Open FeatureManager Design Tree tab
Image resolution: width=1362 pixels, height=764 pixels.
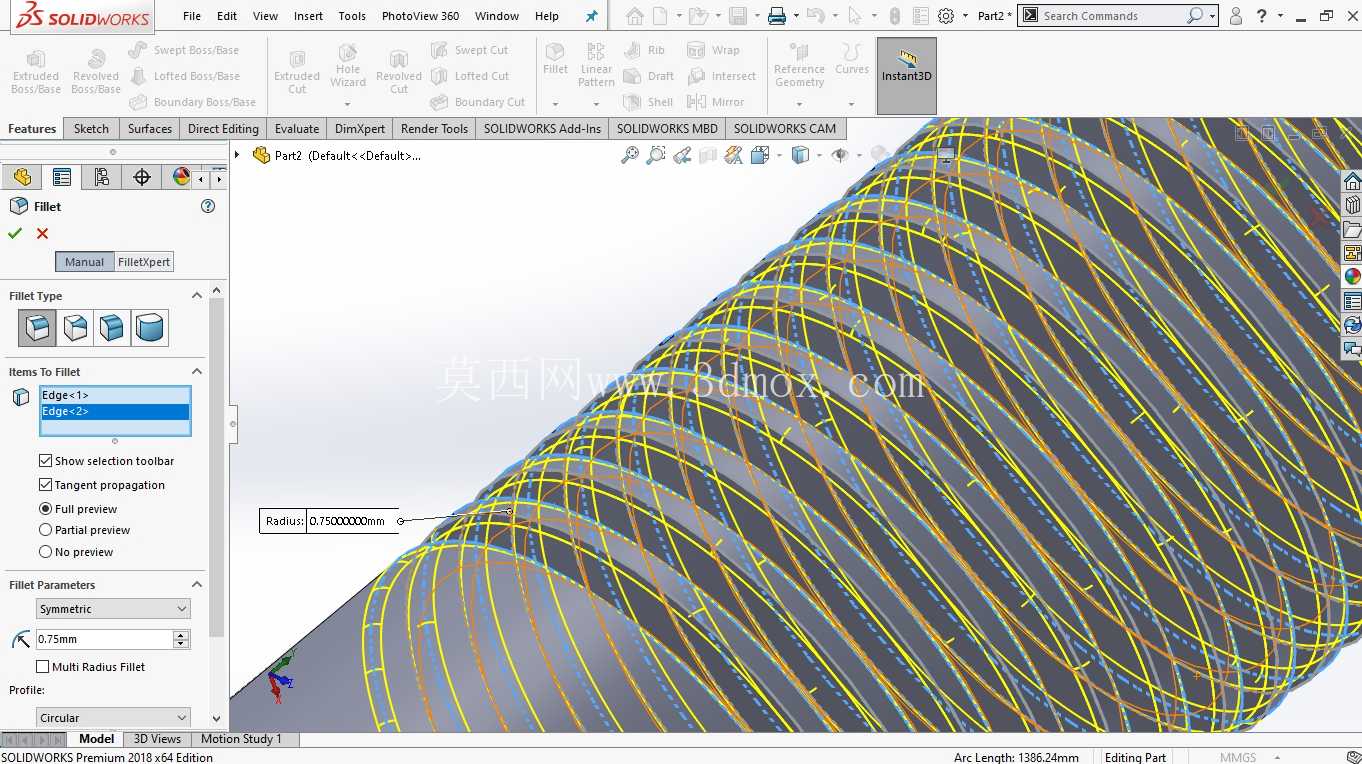click(x=22, y=177)
